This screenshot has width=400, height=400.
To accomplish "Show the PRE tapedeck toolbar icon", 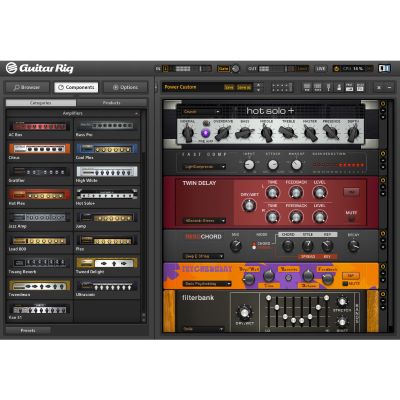I will (x=349, y=87).
